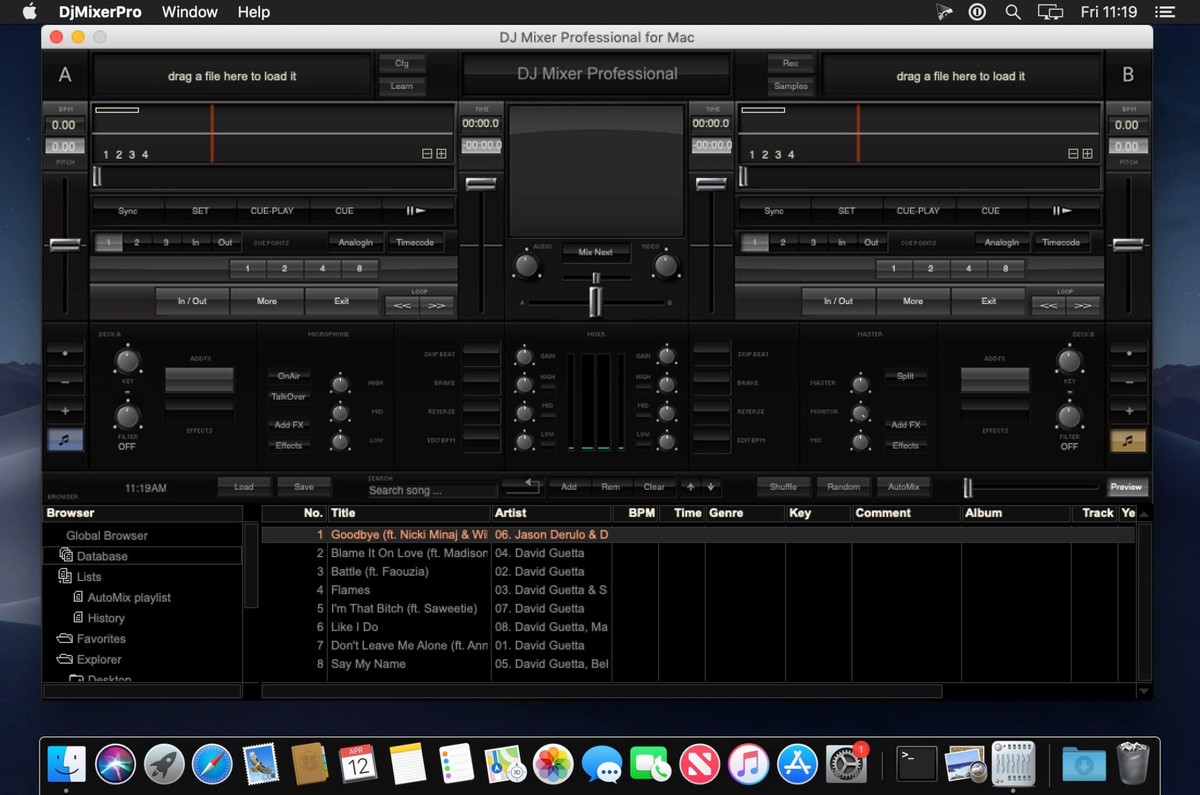The width and height of the screenshot is (1200, 795).
Task: Enable deck B AnalogIn
Action: tap(1002, 242)
